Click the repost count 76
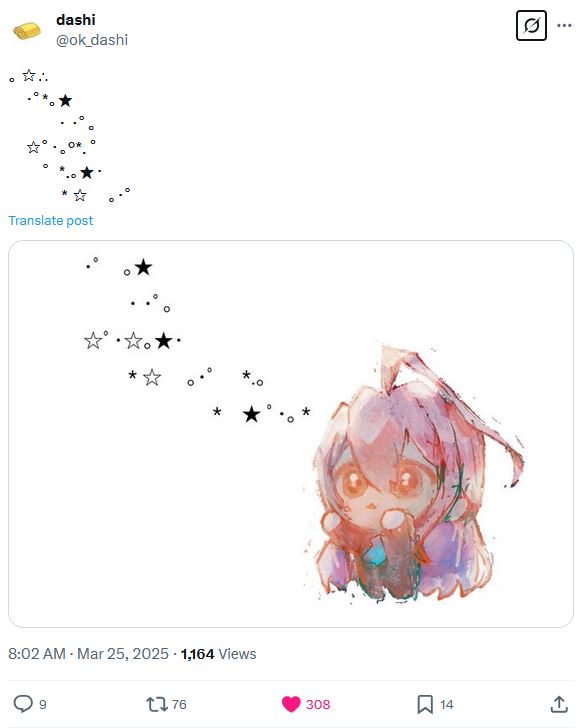Viewport: 587px width, 728px height. (x=179, y=705)
